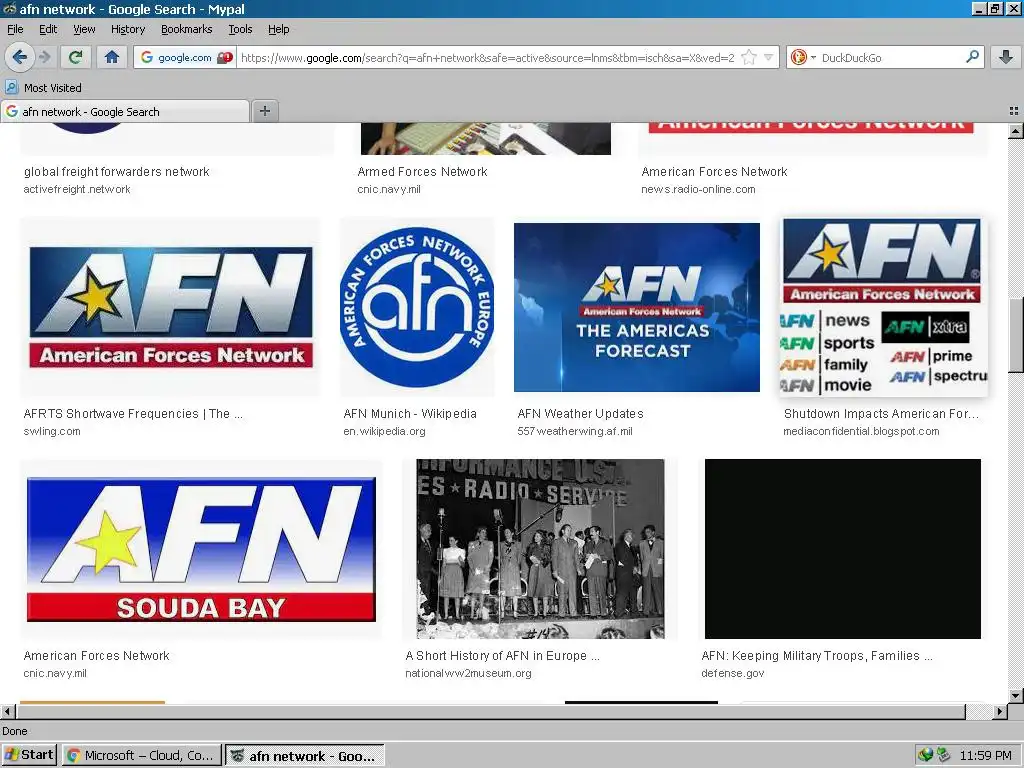Click the nationalww2museum.org source text

pos(468,673)
